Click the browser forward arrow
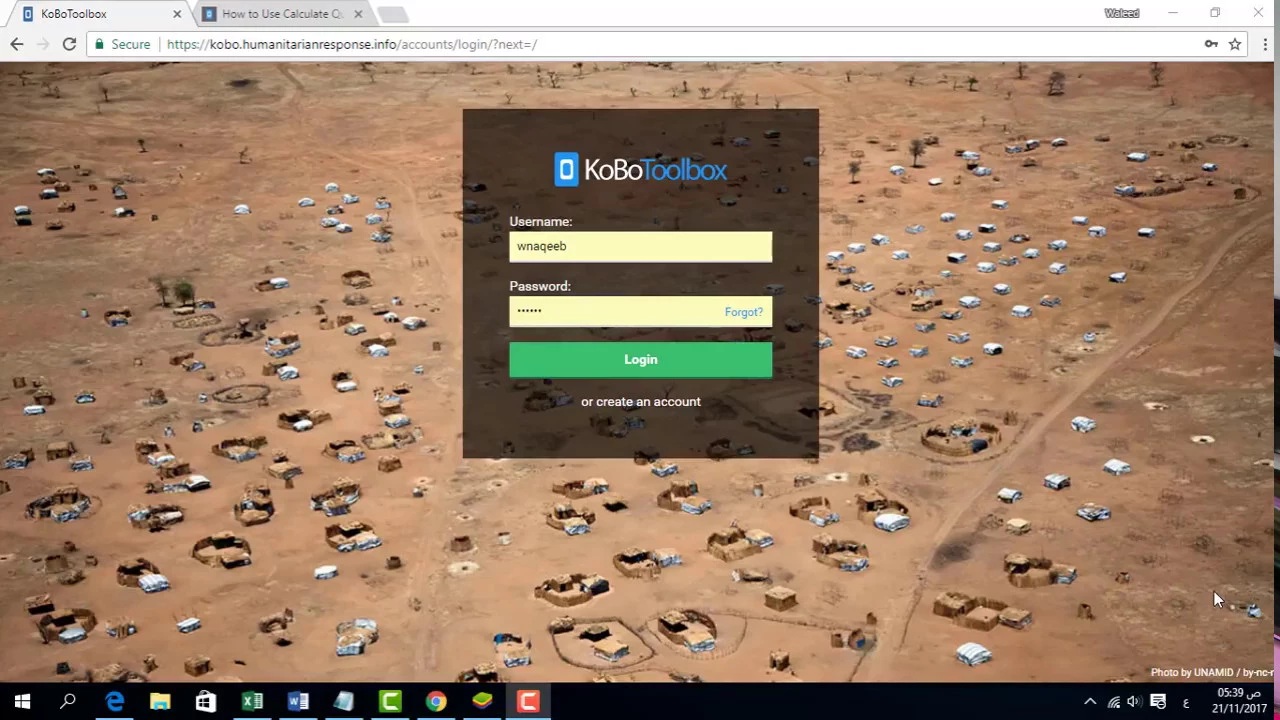The height and width of the screenshot is (720, 1280). tap(43, 44)
